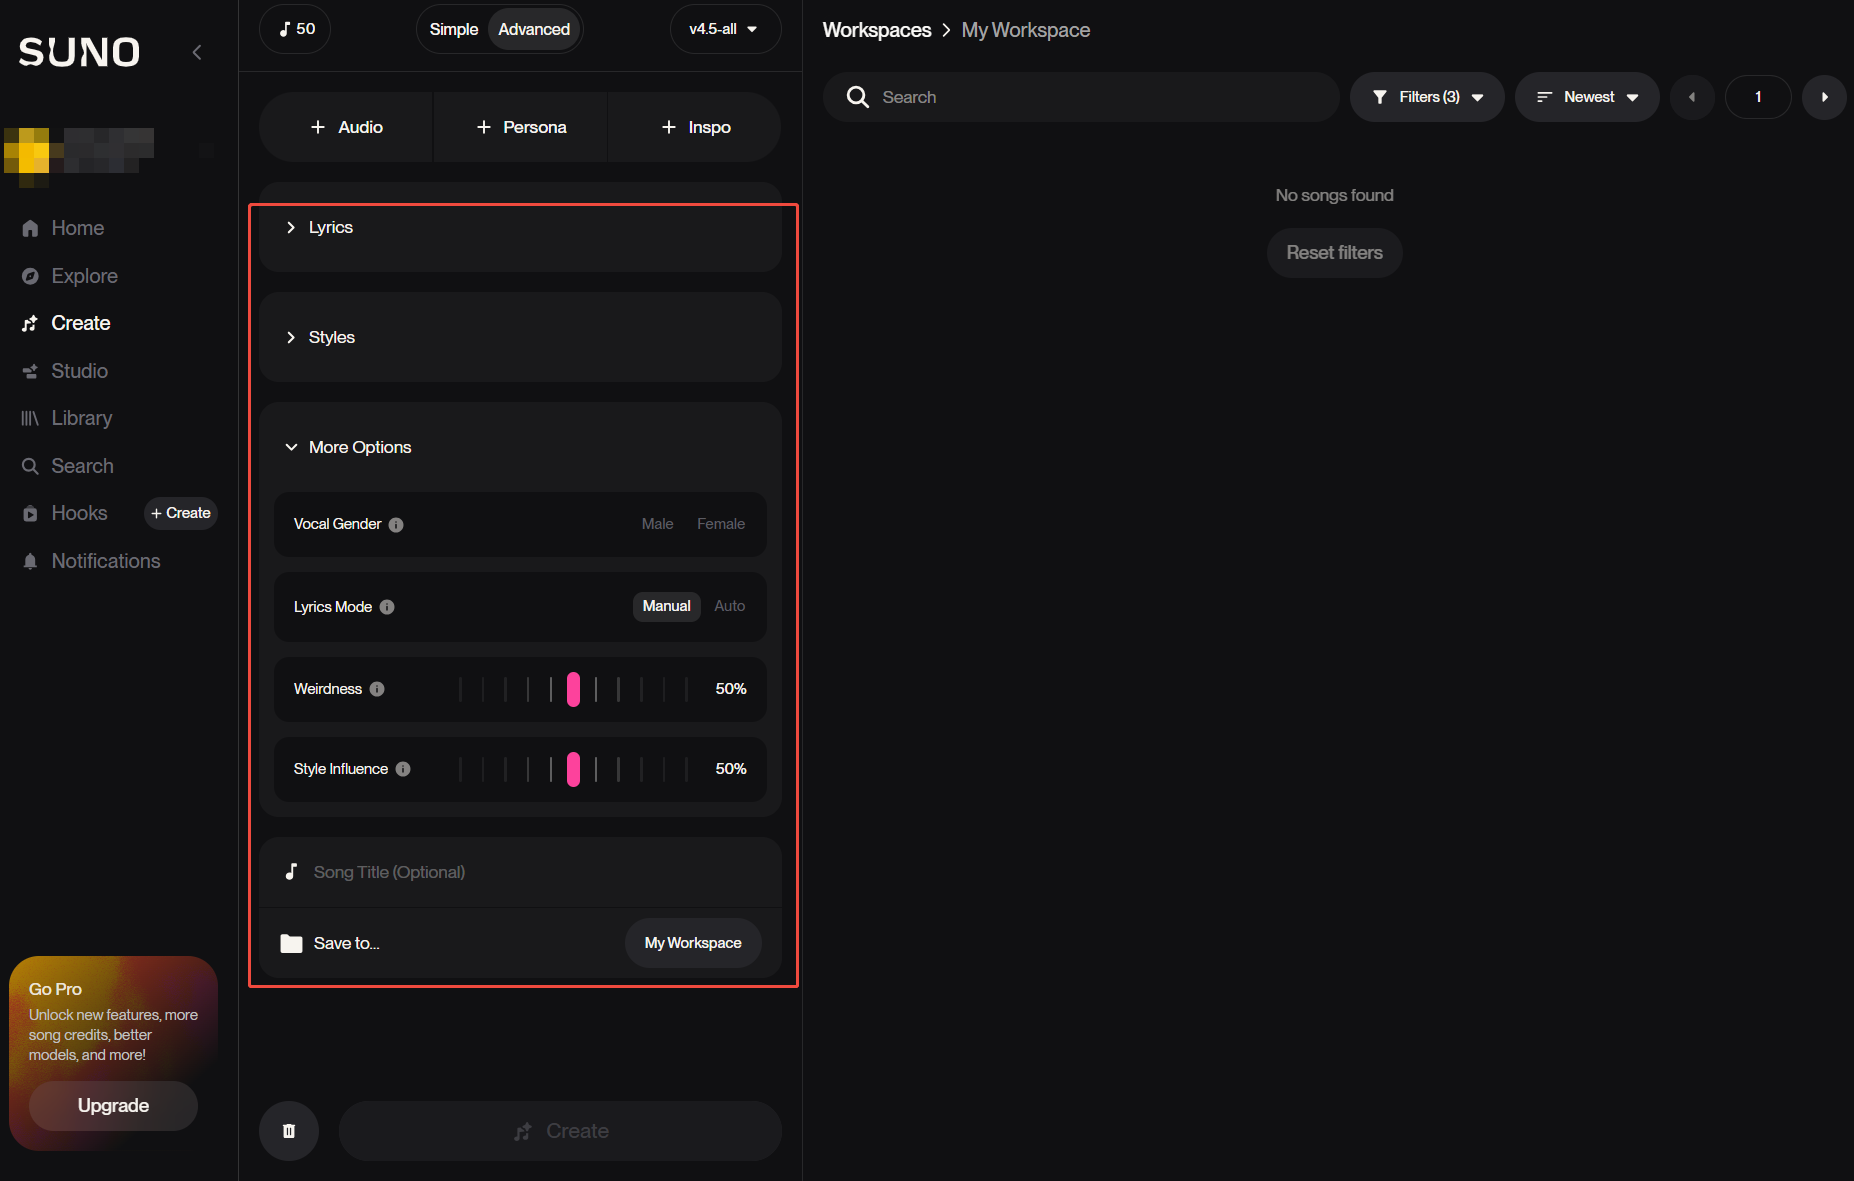Open the v4.5-all model dropdown

pos(724,29)
